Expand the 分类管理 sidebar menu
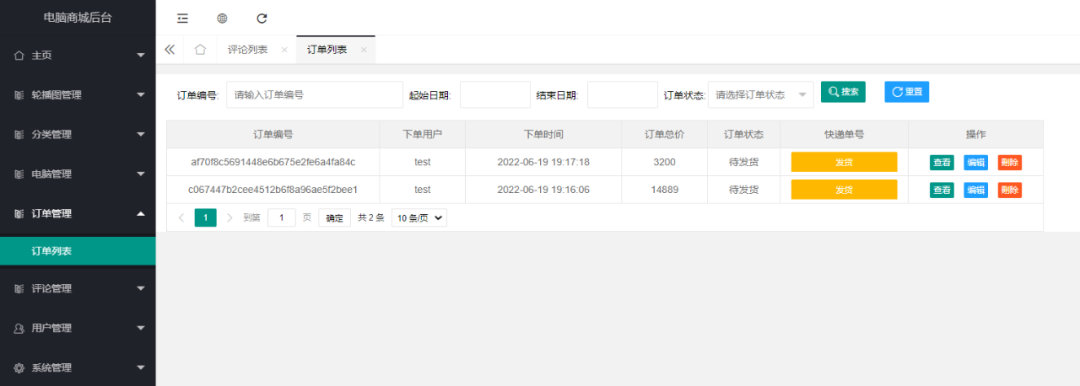This screenshot has width=1080, height=386. pos(78,134)
